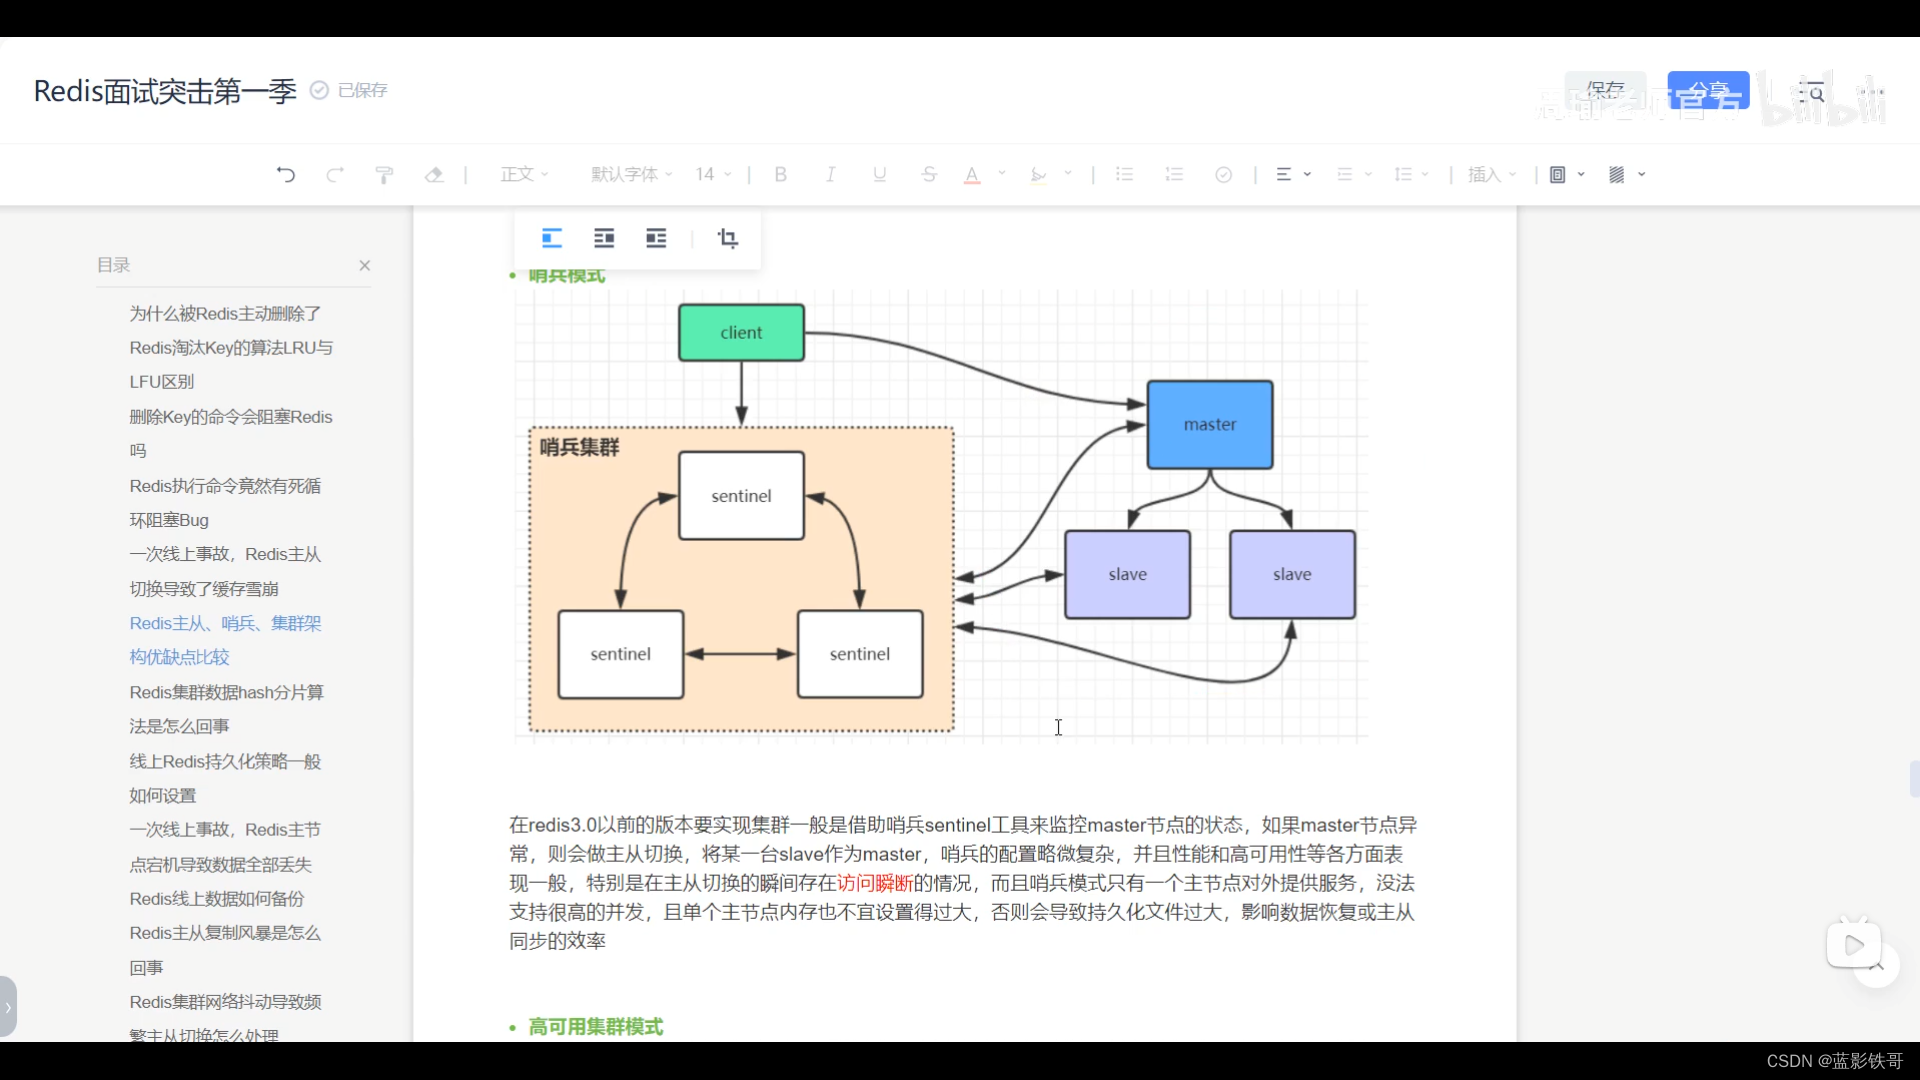Expand the collapsed left side panel arrow
The image size is (1920, 1080).
[8, 1007]
